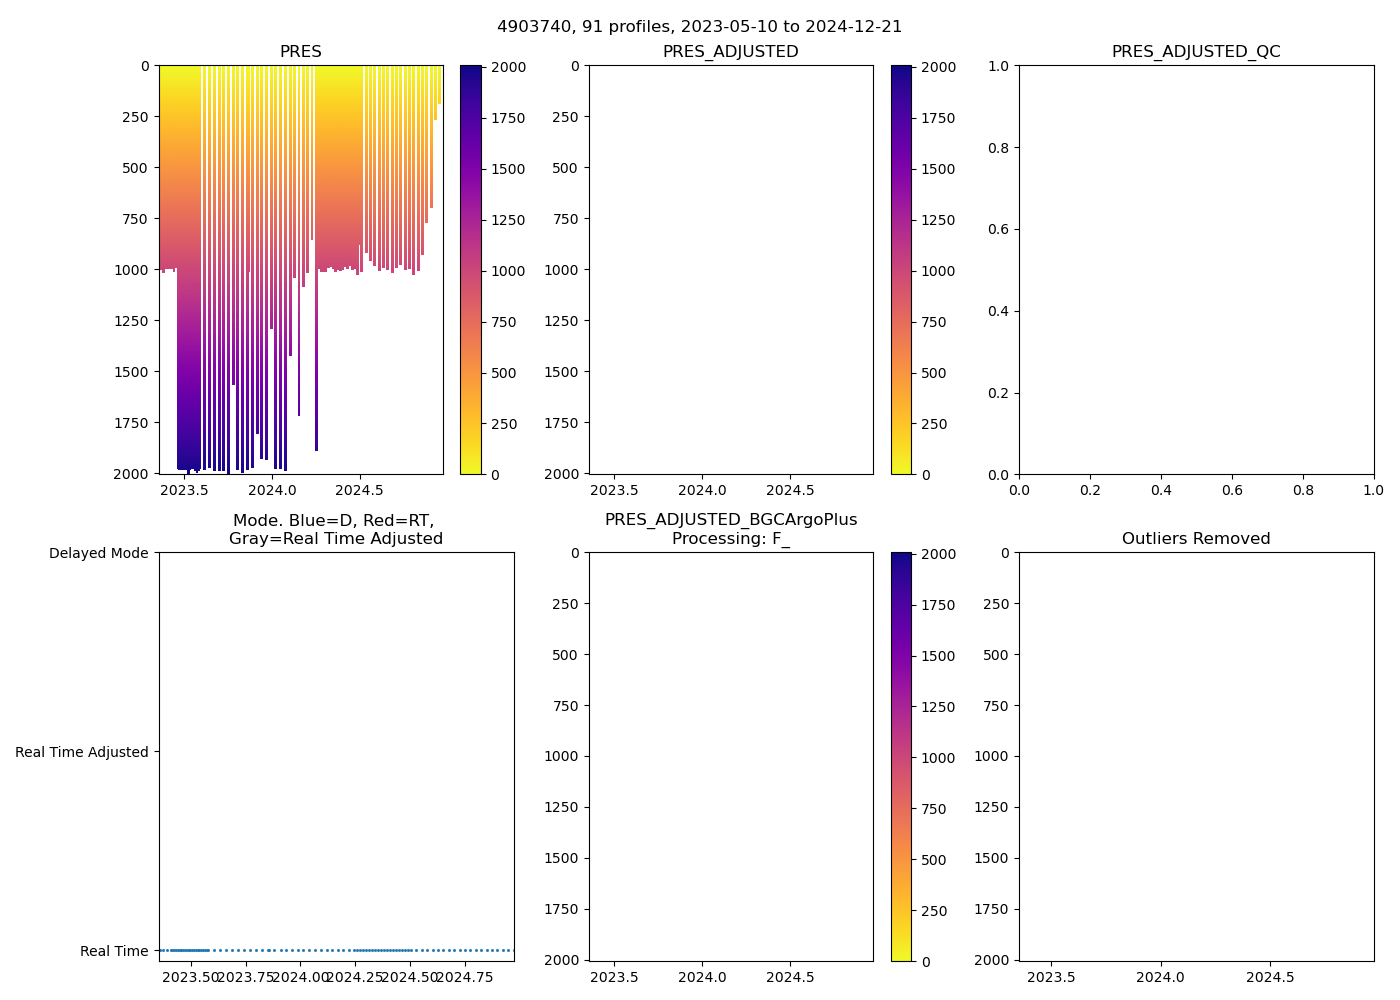Click the Mode plot title with color legend
The image size is (1400, 1000).
pos(335,529)
